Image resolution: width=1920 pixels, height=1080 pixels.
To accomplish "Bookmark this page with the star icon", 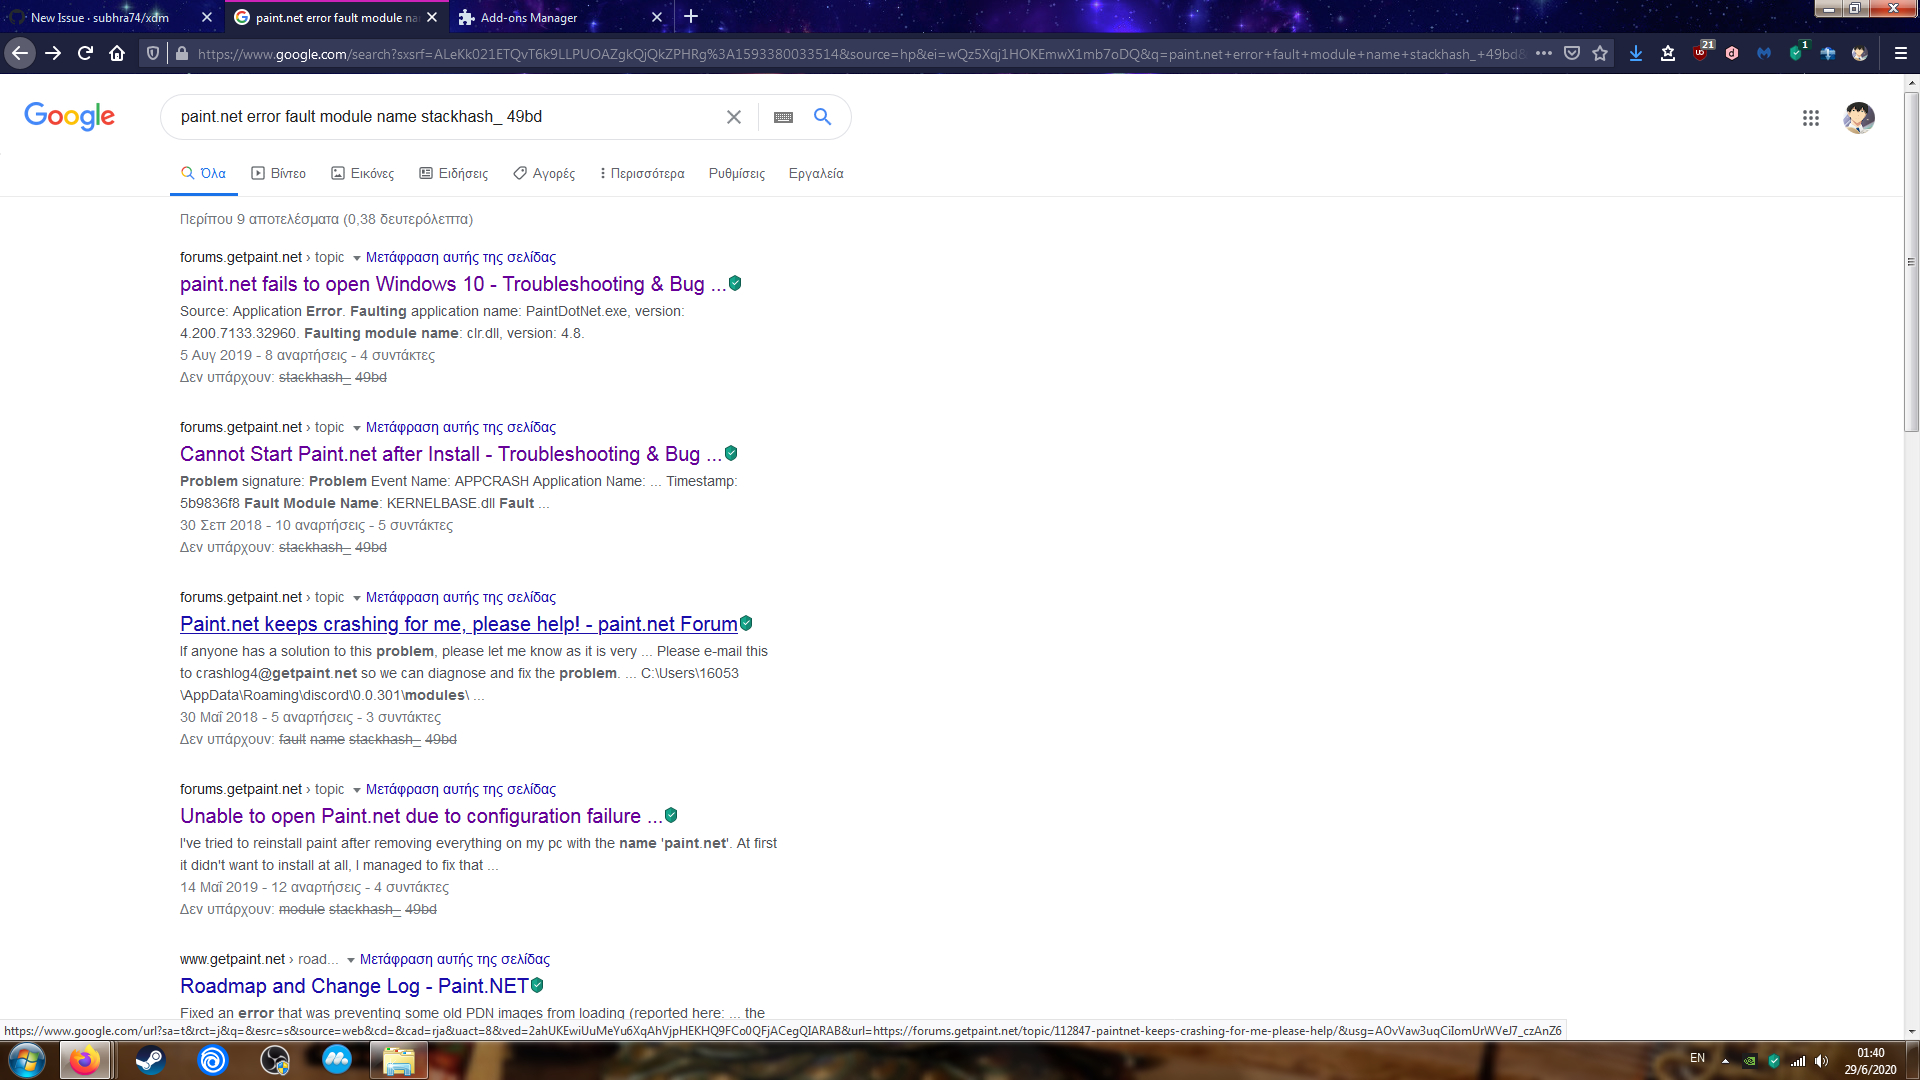I will click(1601, 53).
